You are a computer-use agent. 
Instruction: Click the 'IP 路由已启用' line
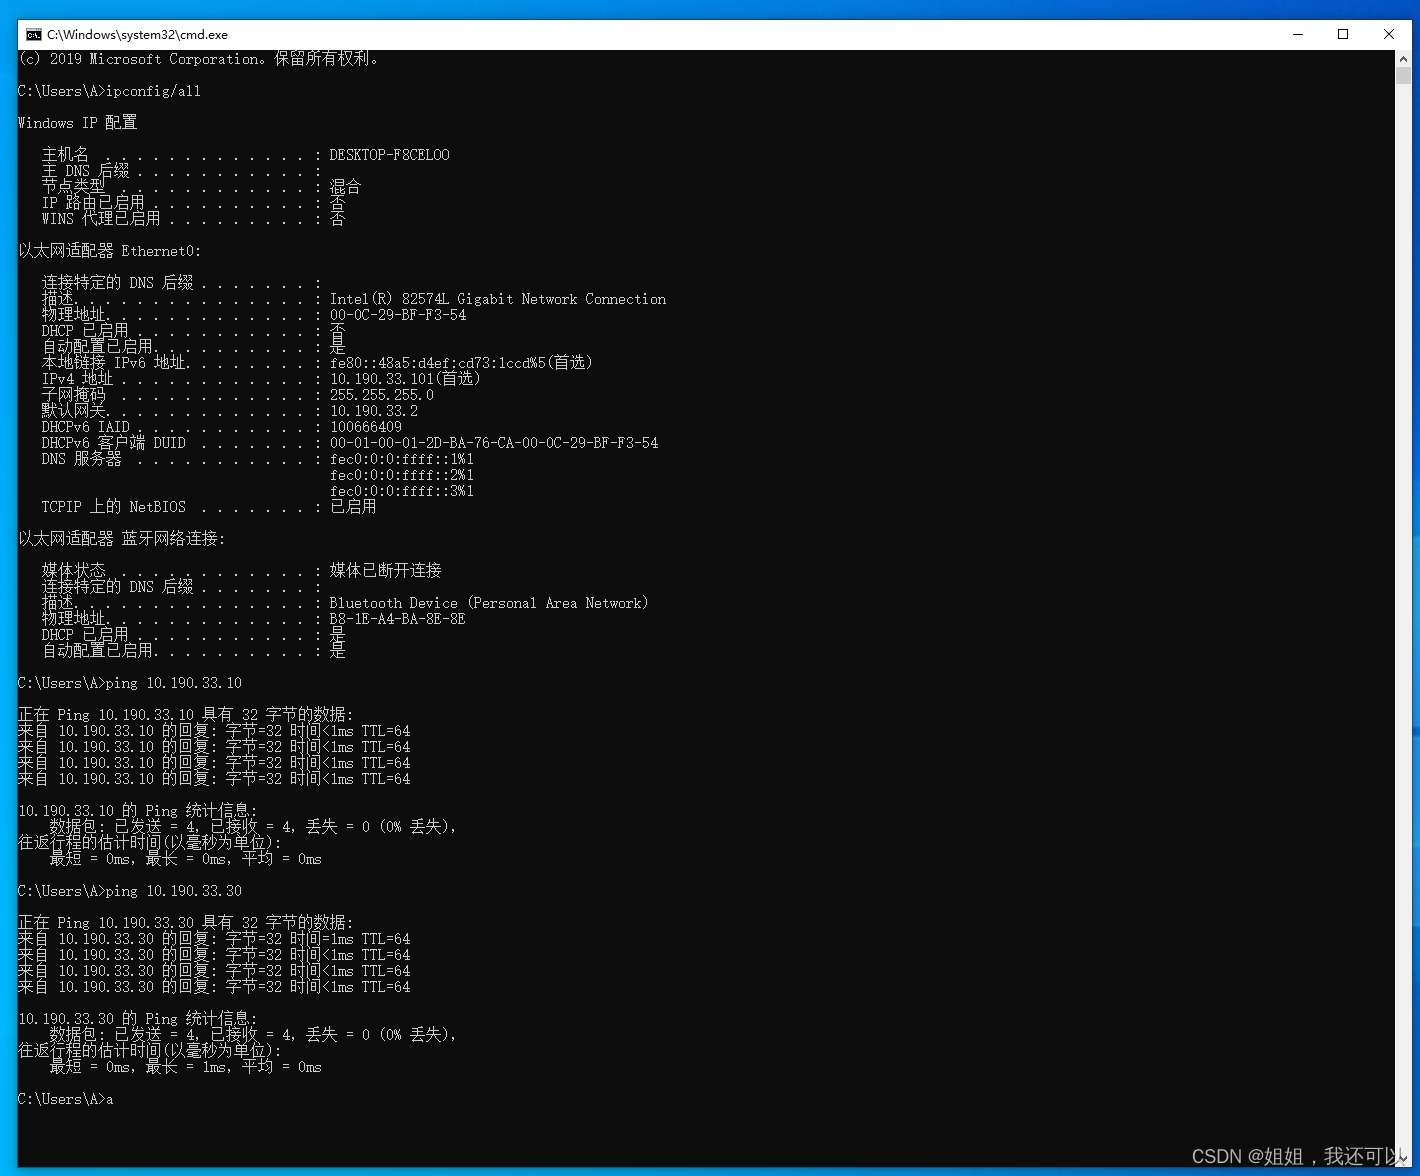(x=193, y=203)
